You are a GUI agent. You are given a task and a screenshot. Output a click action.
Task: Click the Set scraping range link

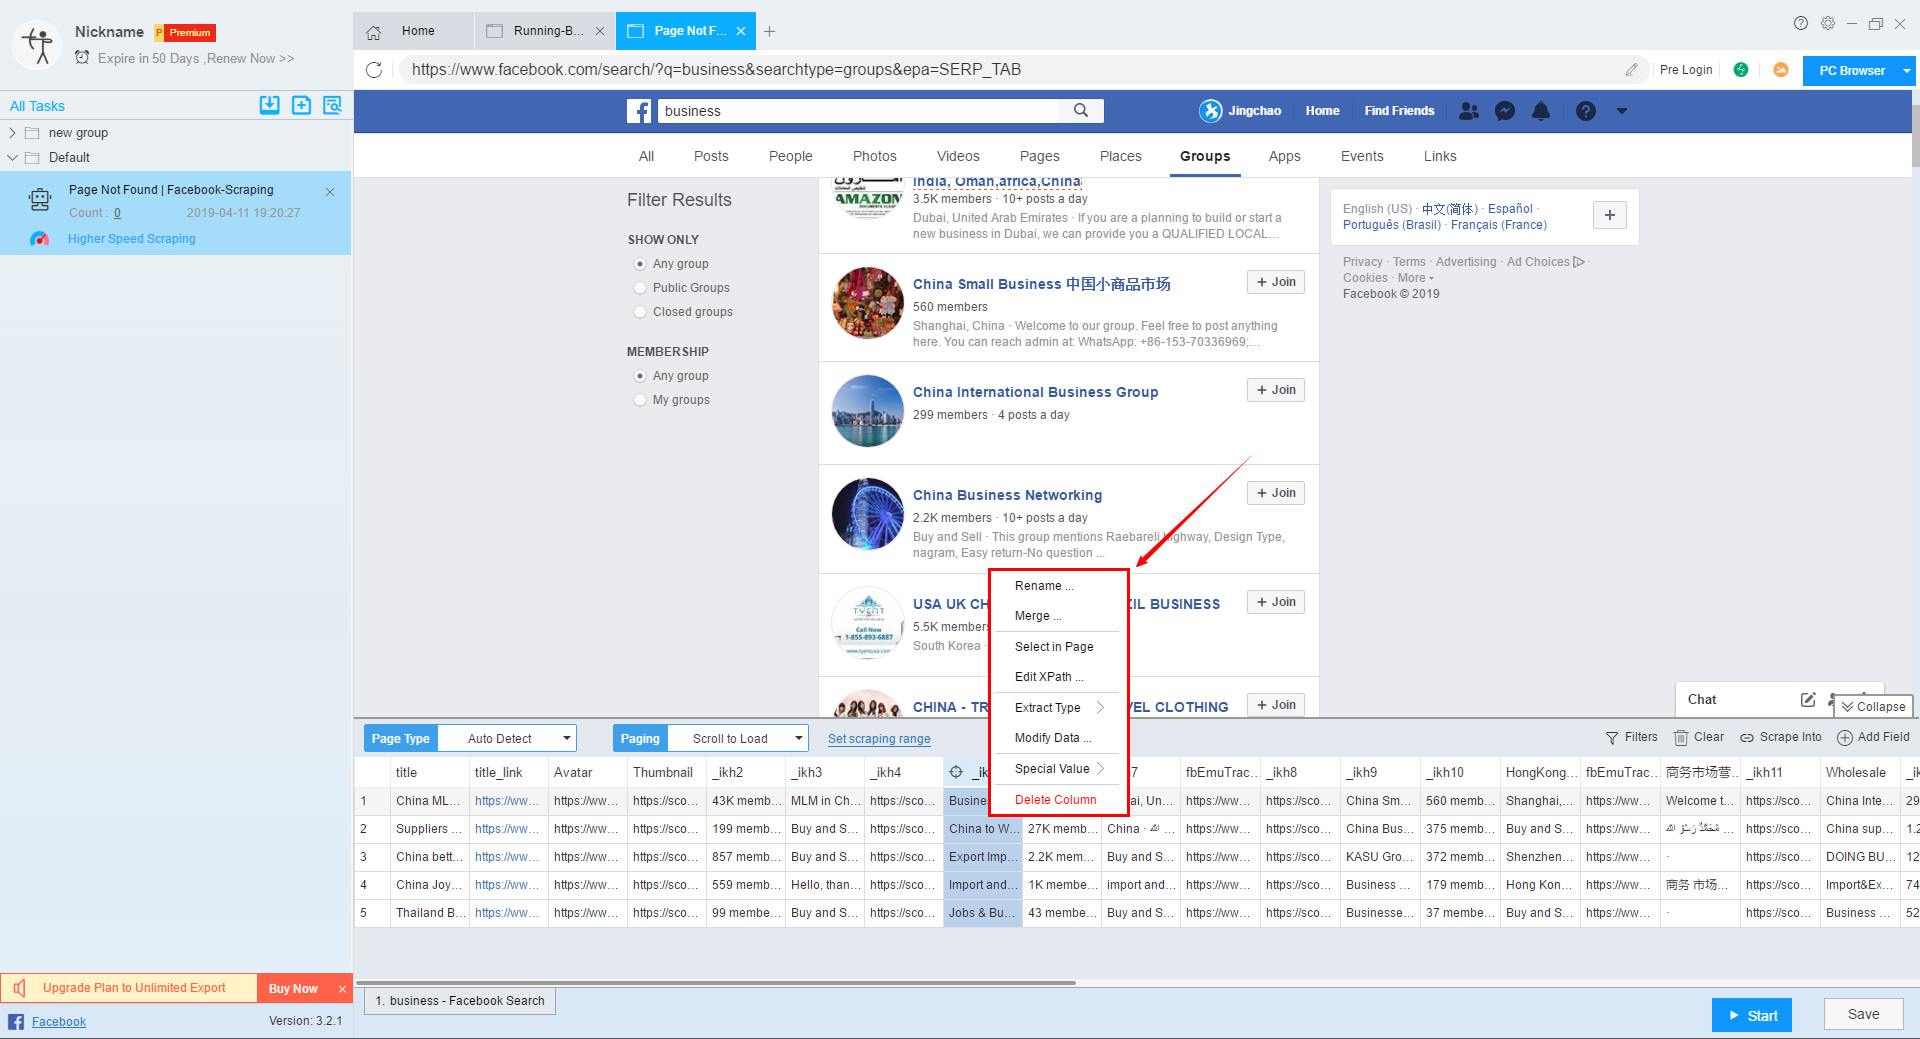click(879, 739)
